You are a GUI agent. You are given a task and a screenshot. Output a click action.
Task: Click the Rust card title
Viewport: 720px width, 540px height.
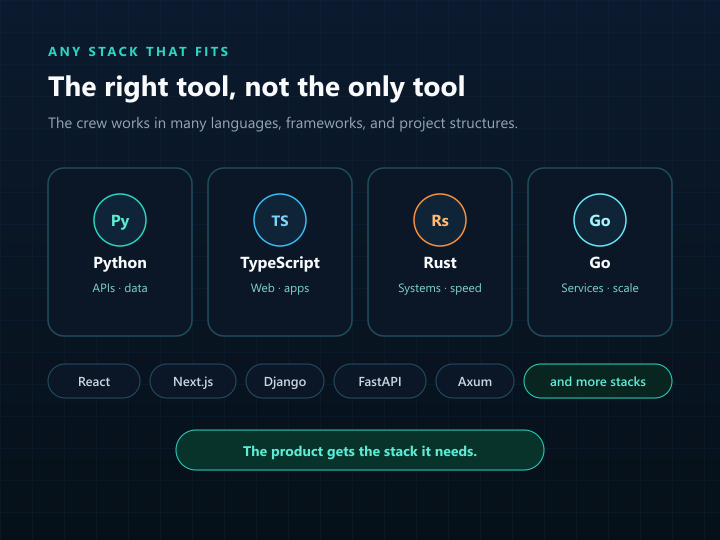pyautogui.click(x=440, y=263)
